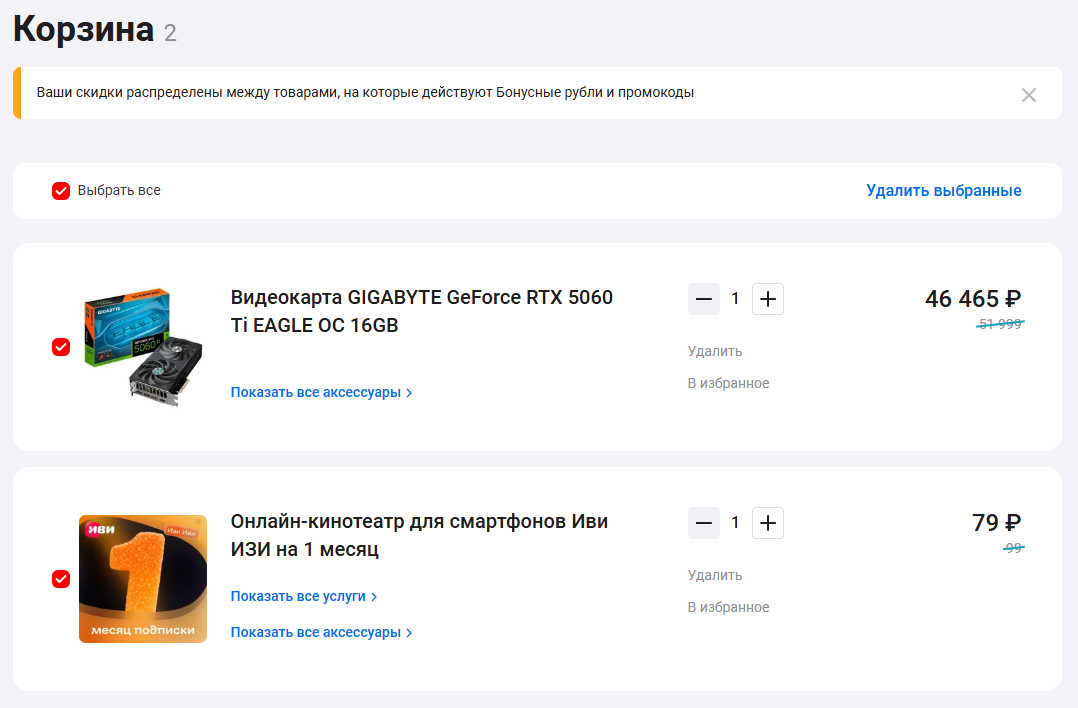1078x708 pixels.
Task: Show all accessories for the video card
Action: 321,392
